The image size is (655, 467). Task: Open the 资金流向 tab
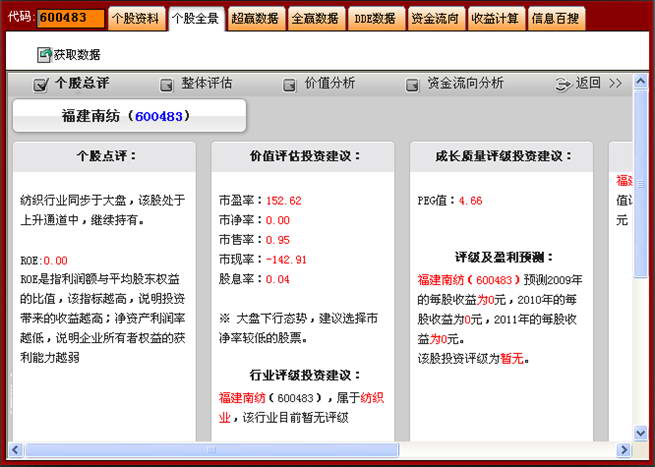click(x=436, y=19)
